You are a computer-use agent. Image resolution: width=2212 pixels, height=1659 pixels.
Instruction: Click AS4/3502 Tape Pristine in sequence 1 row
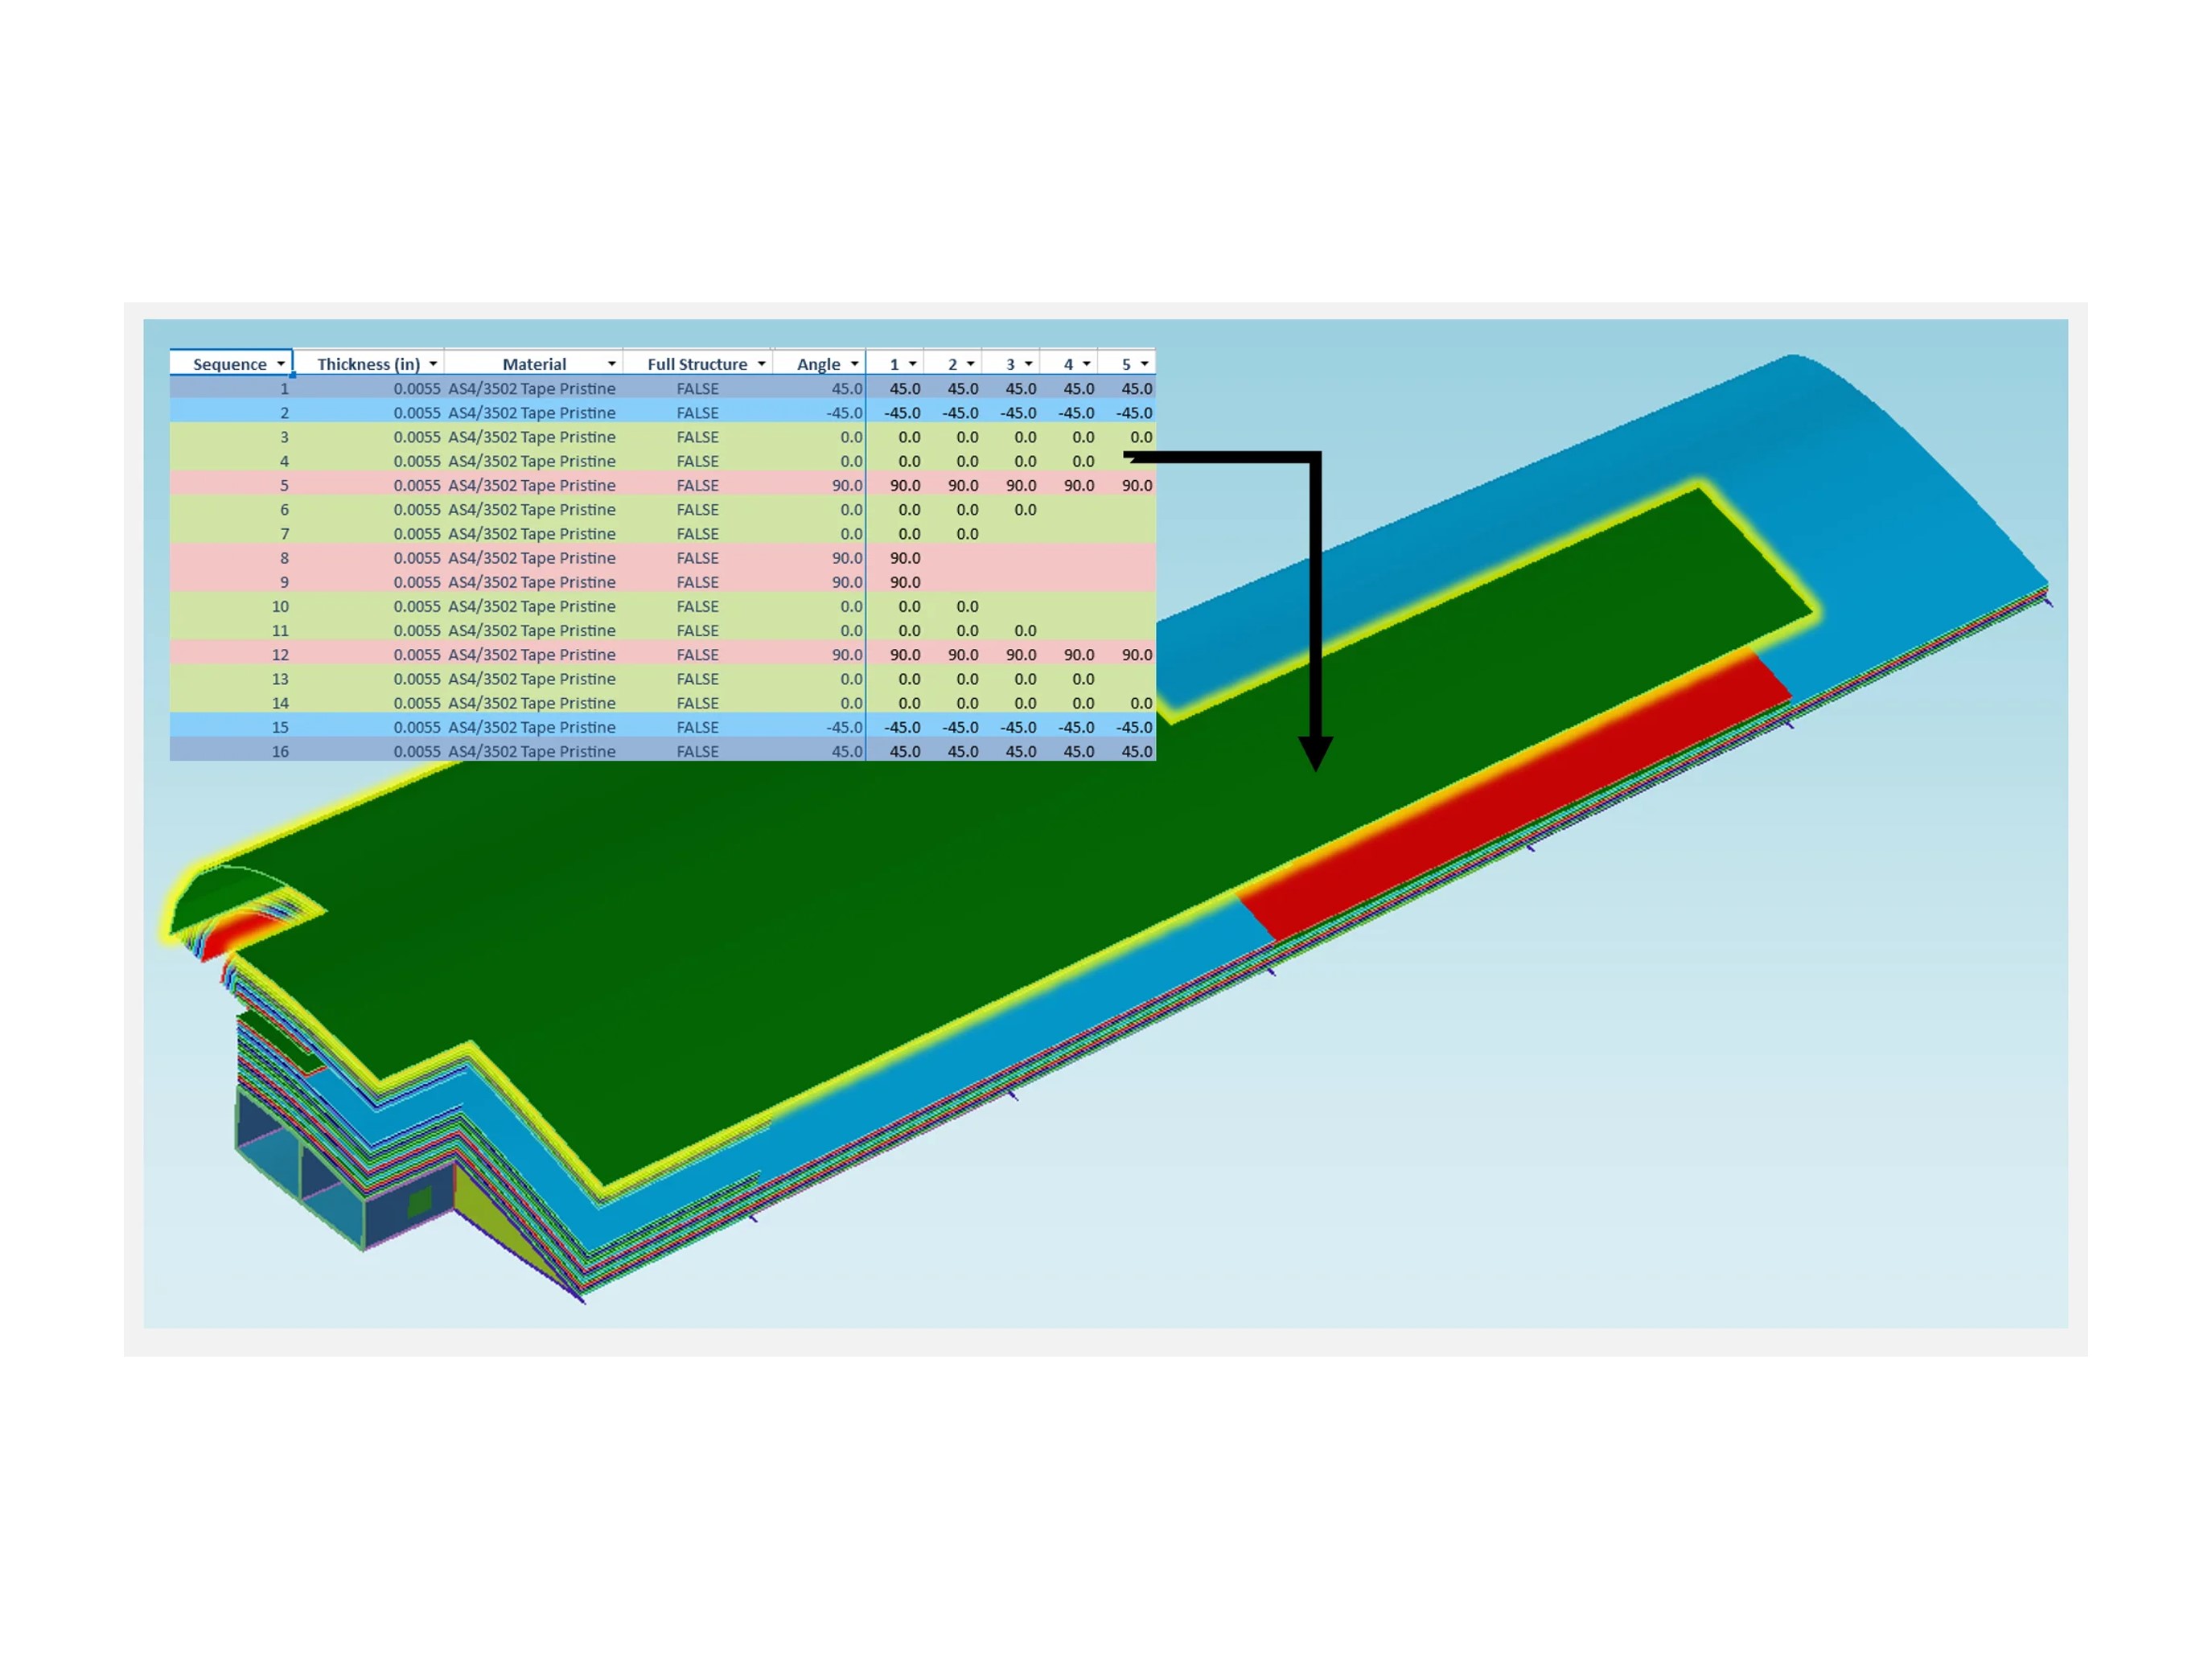point(532,388)
